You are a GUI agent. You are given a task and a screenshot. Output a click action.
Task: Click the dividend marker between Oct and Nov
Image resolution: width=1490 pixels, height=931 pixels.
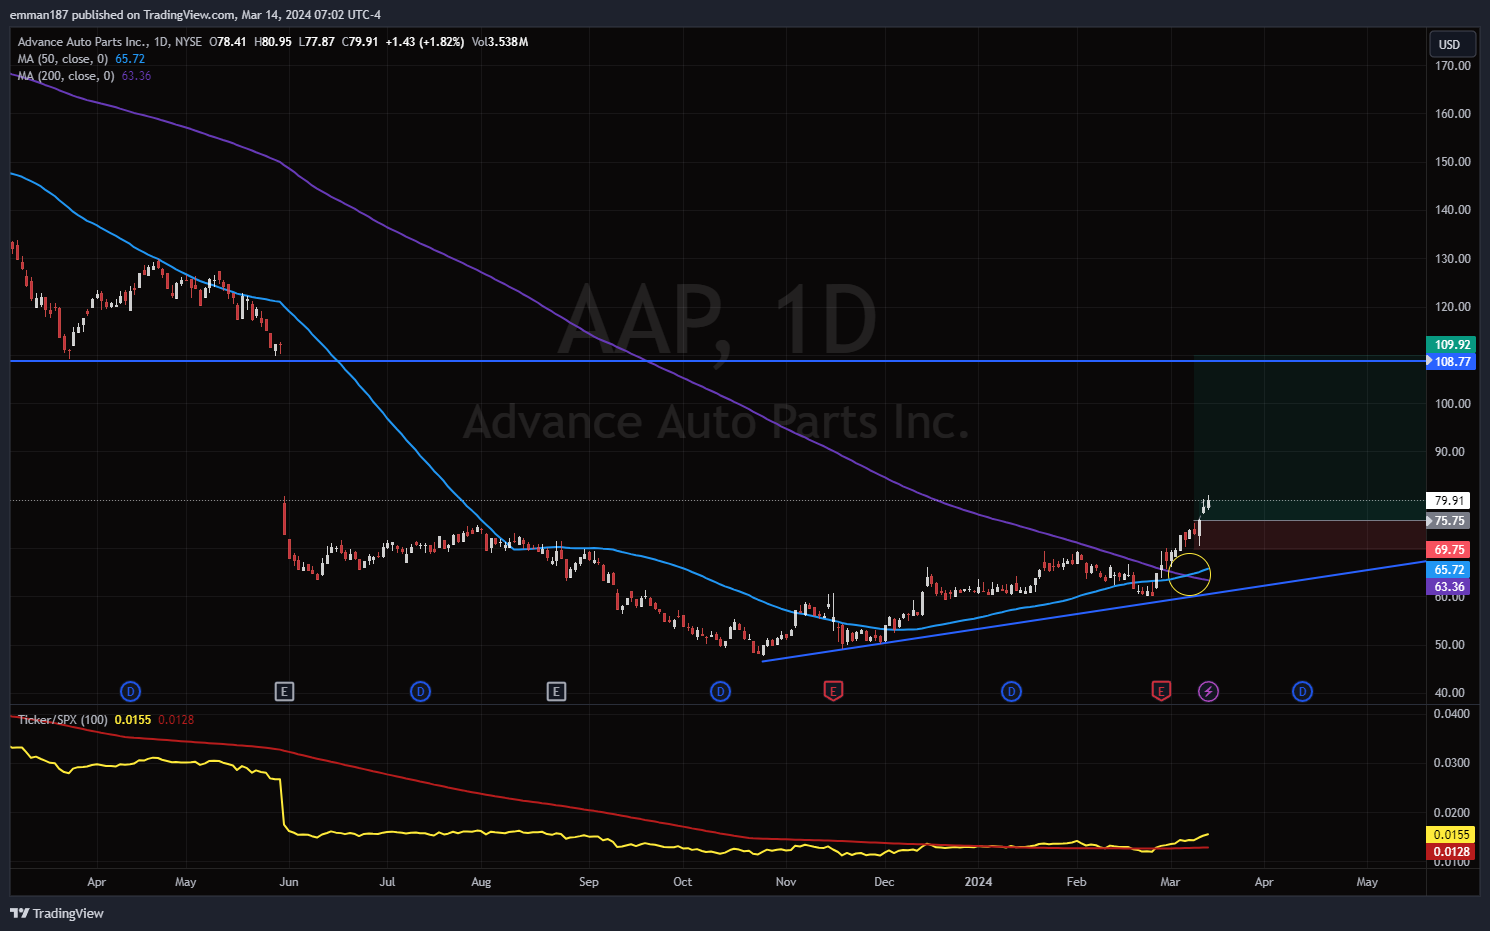point(720,691)
